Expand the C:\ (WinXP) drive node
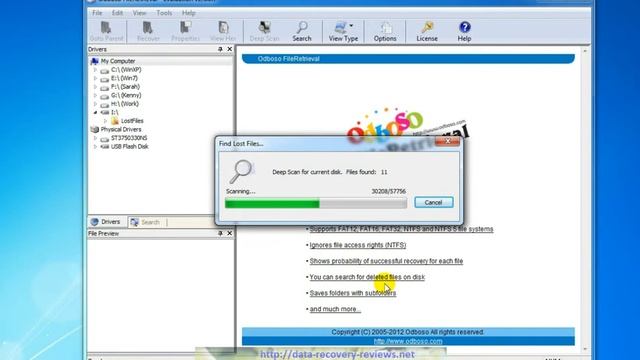 click(96, 70)
